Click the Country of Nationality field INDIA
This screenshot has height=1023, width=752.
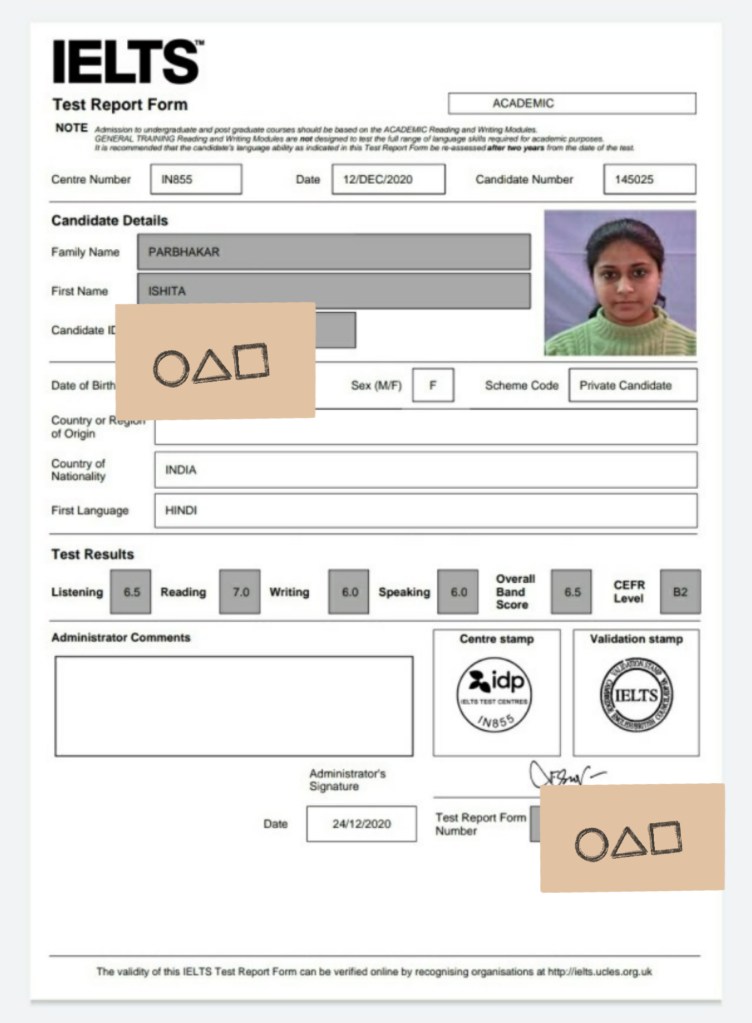(425, 469)
